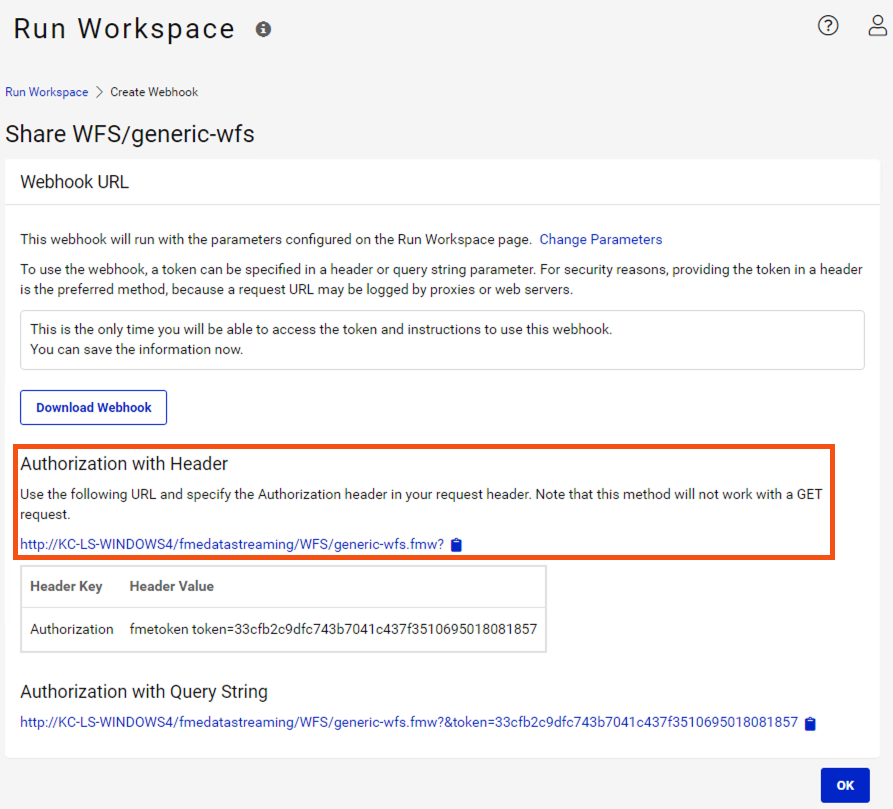This screenshot has width=893, height=809.
Task: Copy the header webhook URL using its clipboard icon
Action: [x=456, y=544]
